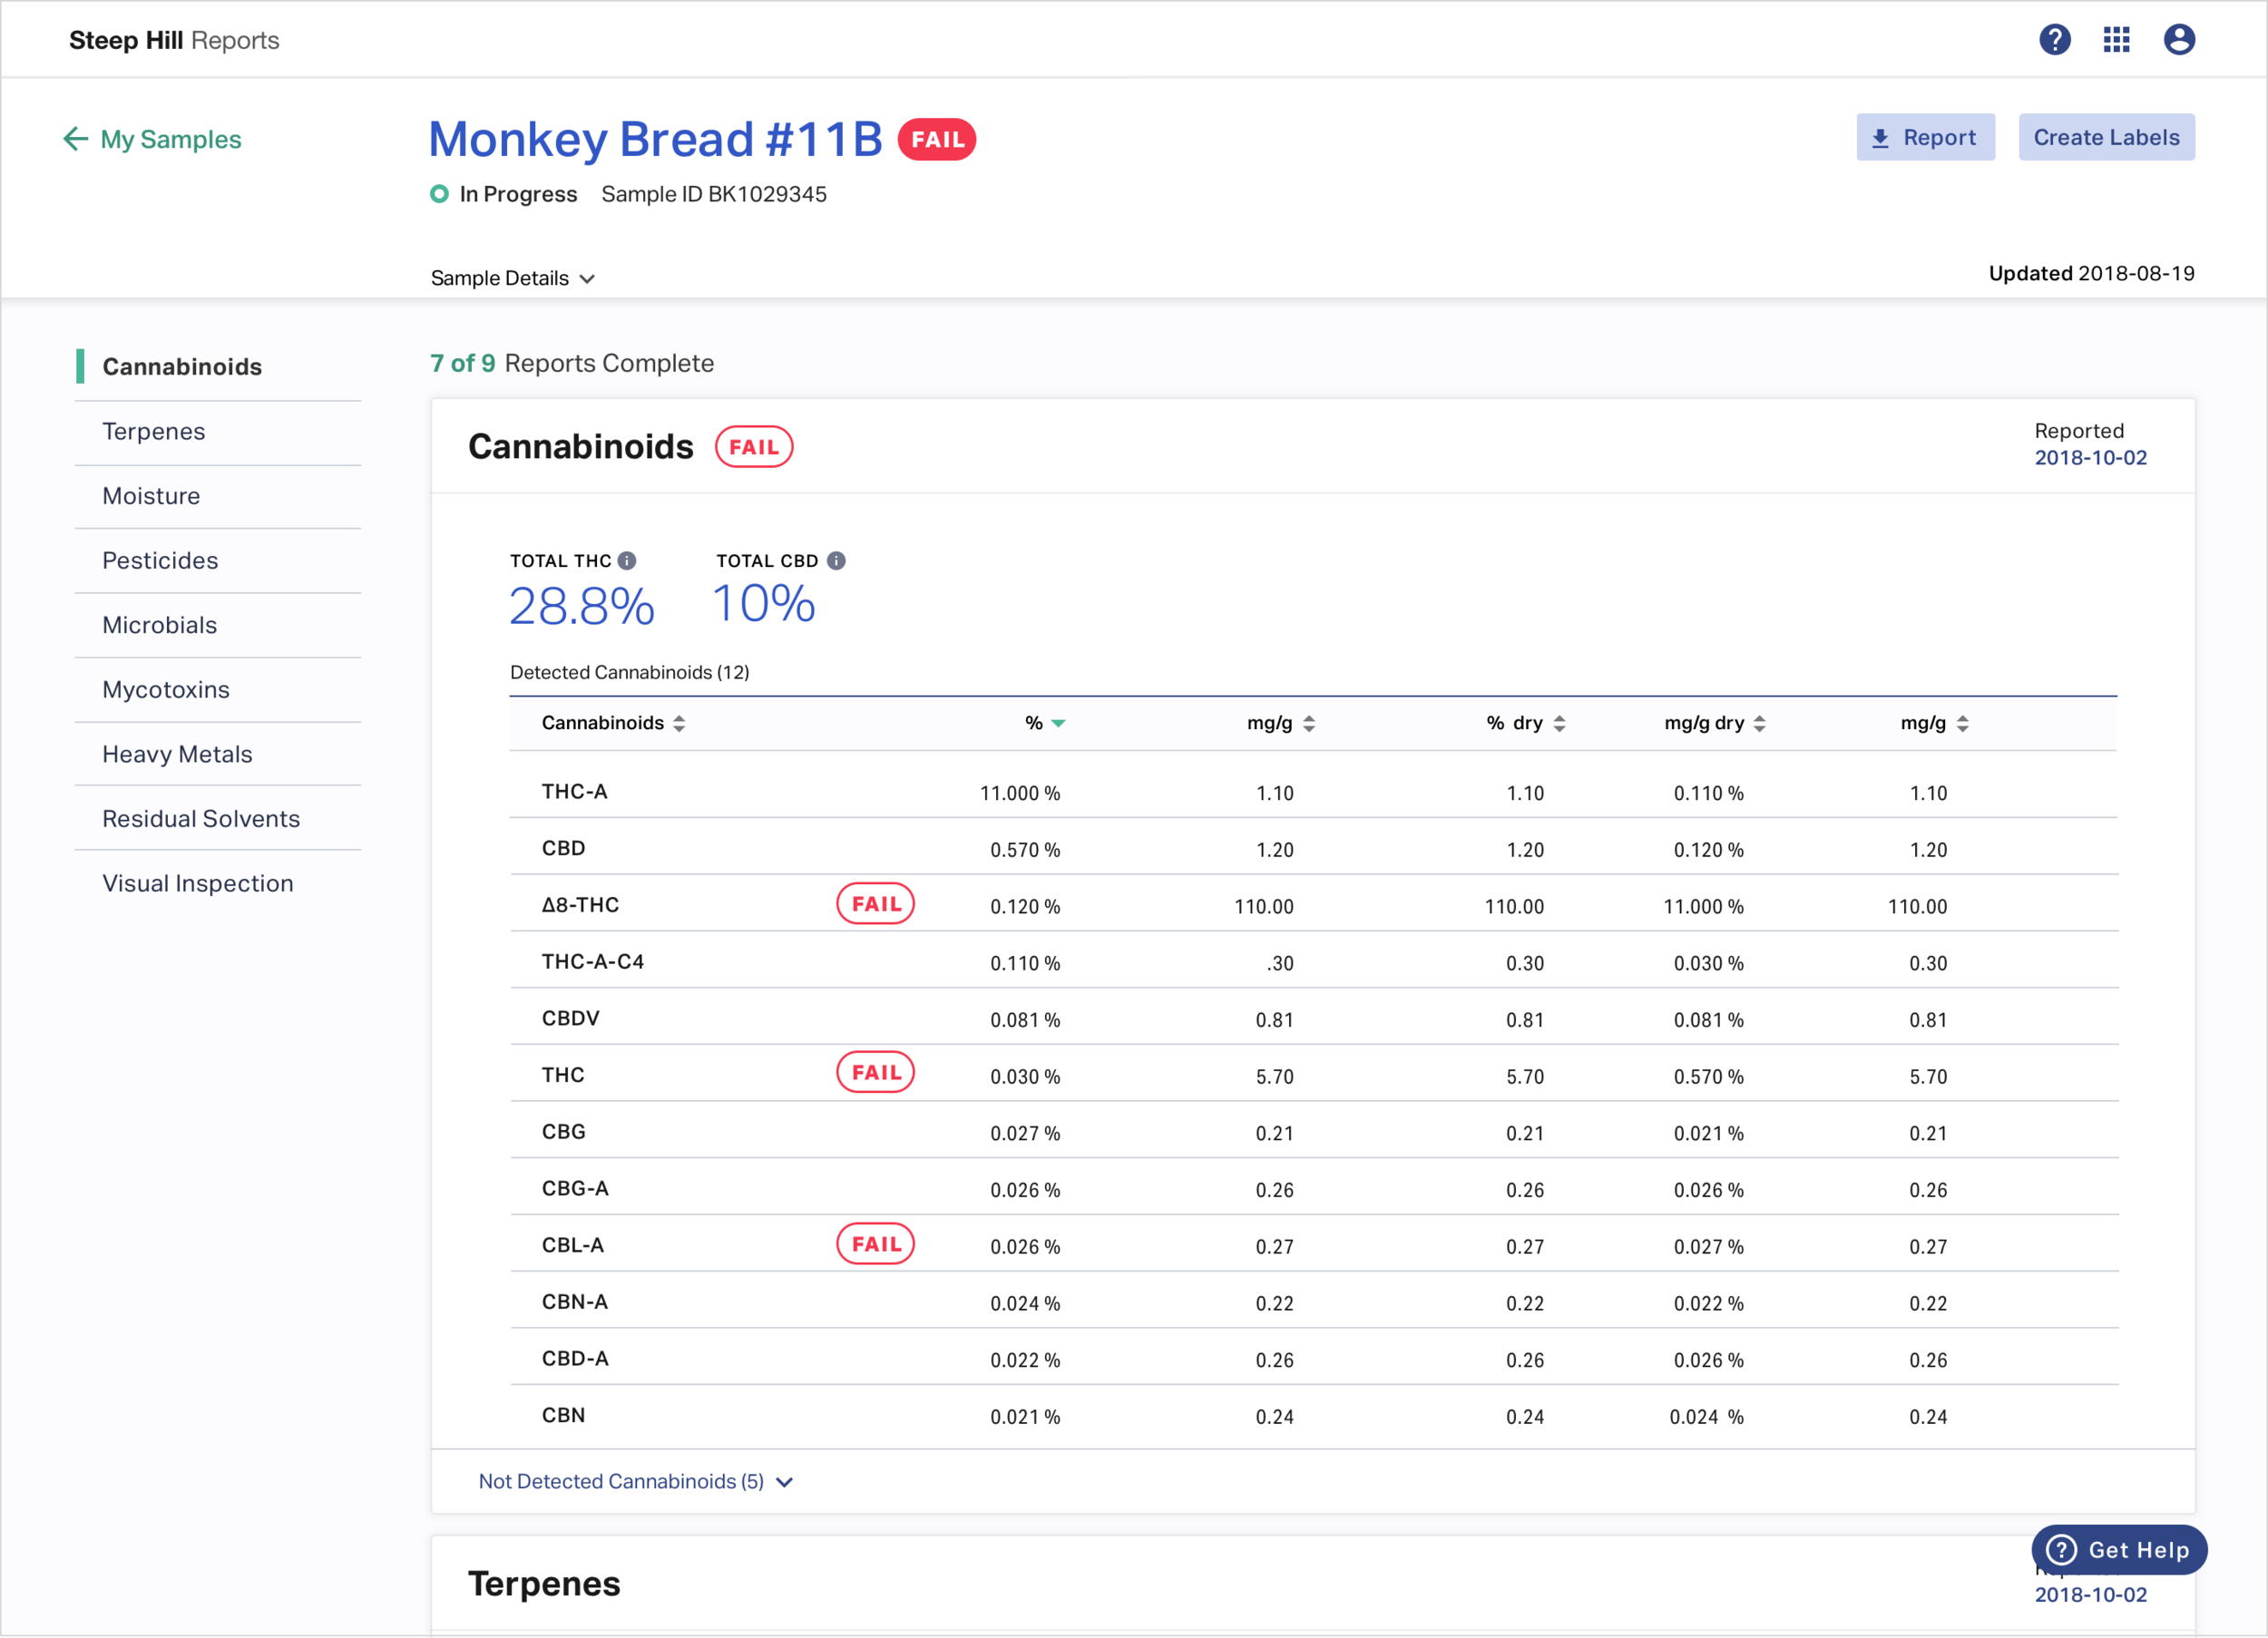The height and width of the screenshot is (1638, 2268).
Task: Click the Total CBD info icon
Action: pos(836,561)
